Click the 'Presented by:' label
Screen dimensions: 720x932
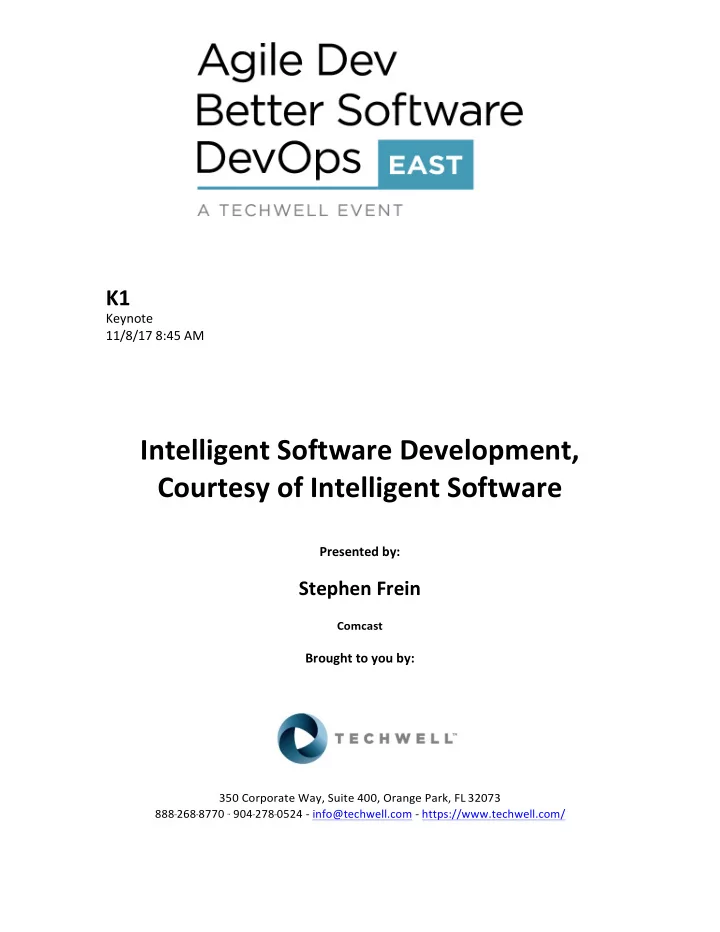pyautogui.click(x=359, y=552)
